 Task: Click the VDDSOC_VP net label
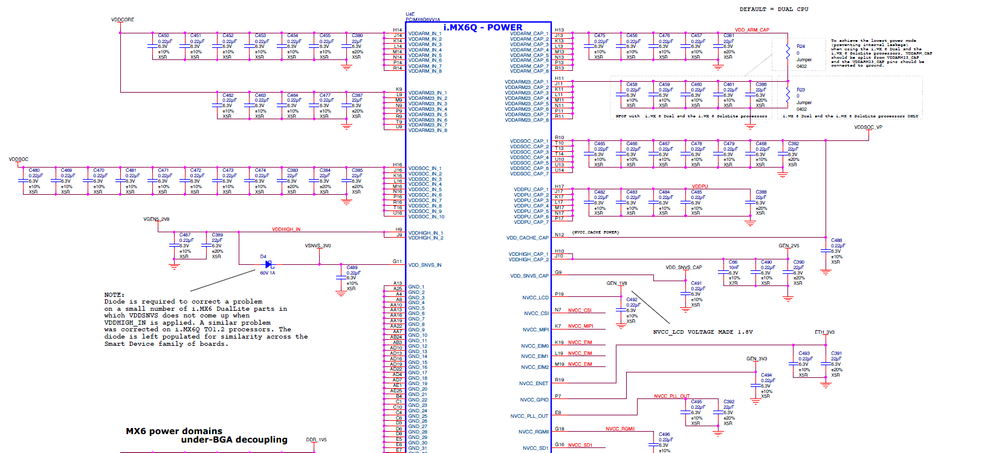[x=868, y=127]
